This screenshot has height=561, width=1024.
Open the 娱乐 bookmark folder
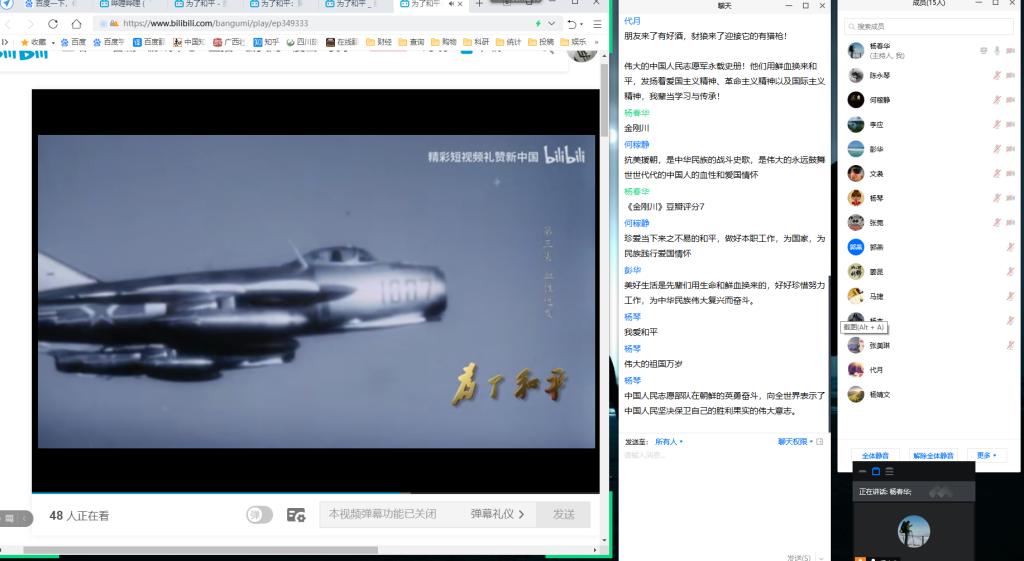pos(573,42)
